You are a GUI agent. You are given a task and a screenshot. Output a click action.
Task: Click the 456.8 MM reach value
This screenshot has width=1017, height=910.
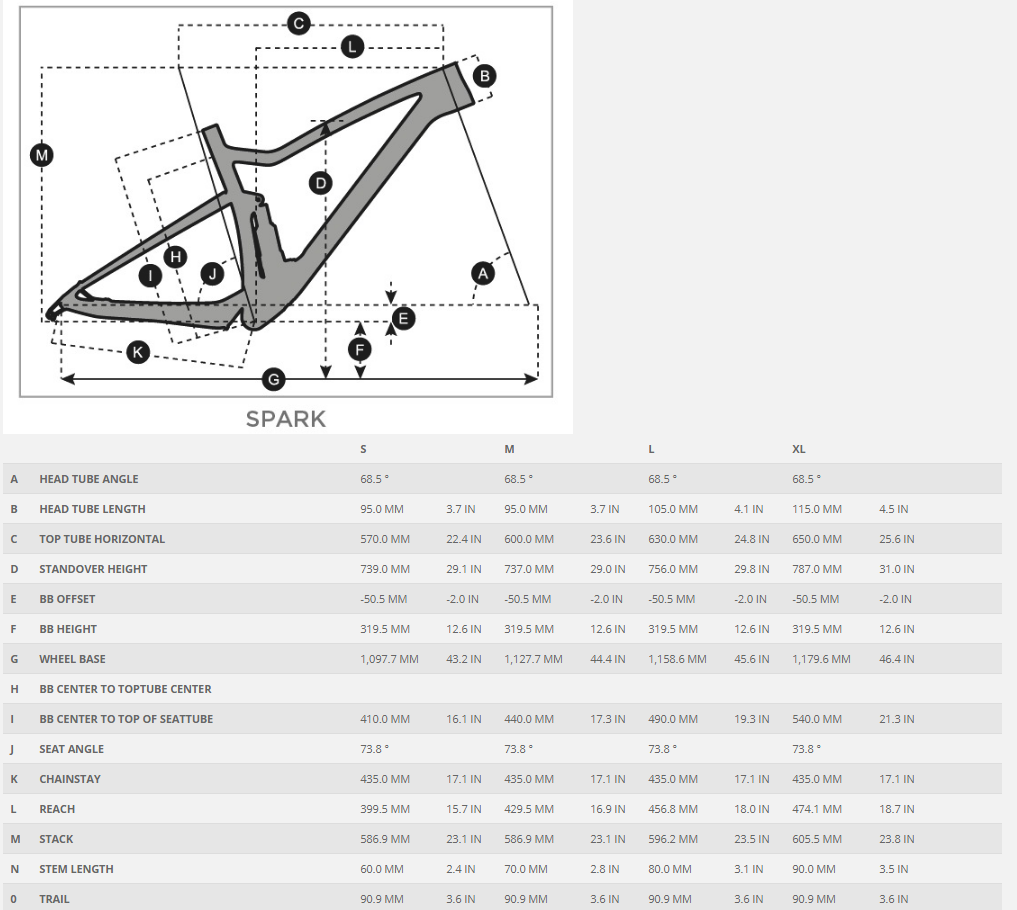[x=673, y=809]
